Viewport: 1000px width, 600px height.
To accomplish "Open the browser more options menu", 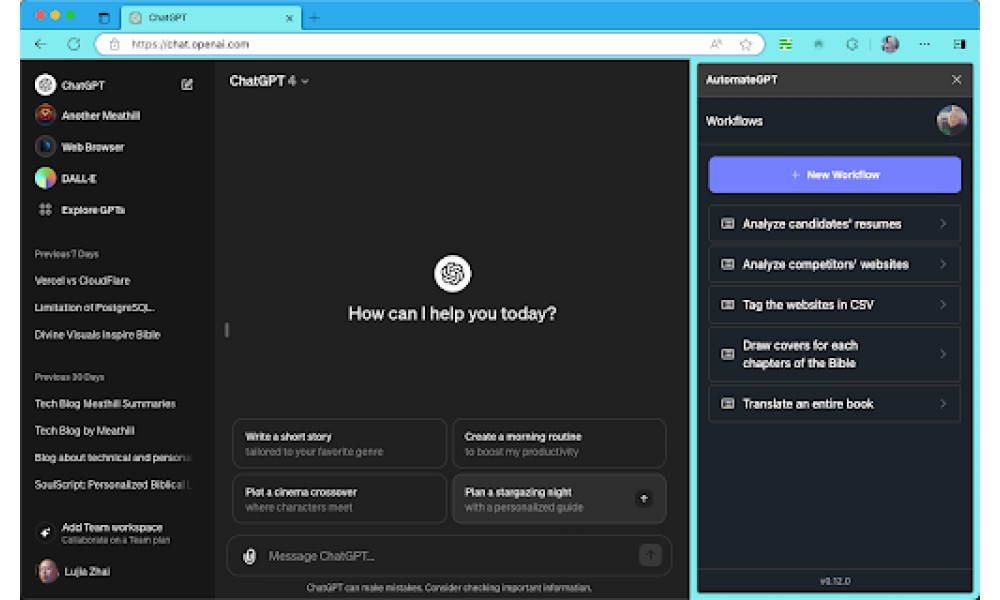I will pos(924,44).
